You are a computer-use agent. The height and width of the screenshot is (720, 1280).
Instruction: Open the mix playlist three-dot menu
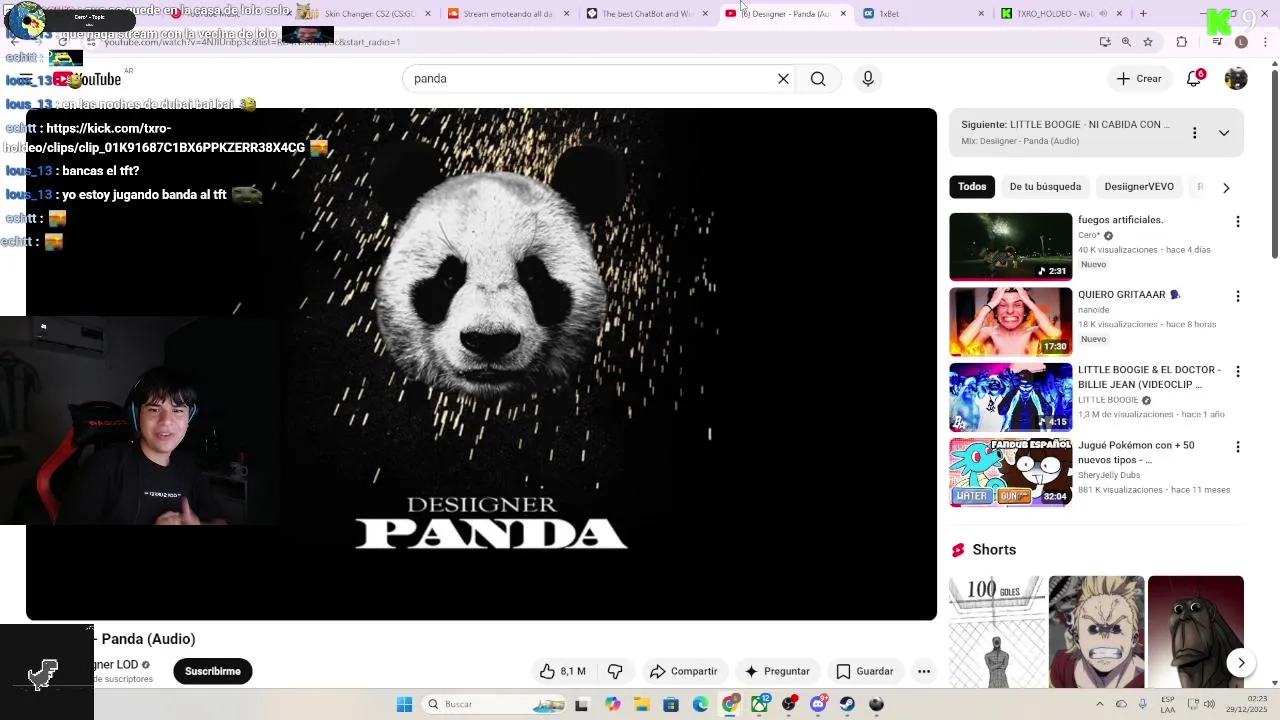[x=1194, y=133]
